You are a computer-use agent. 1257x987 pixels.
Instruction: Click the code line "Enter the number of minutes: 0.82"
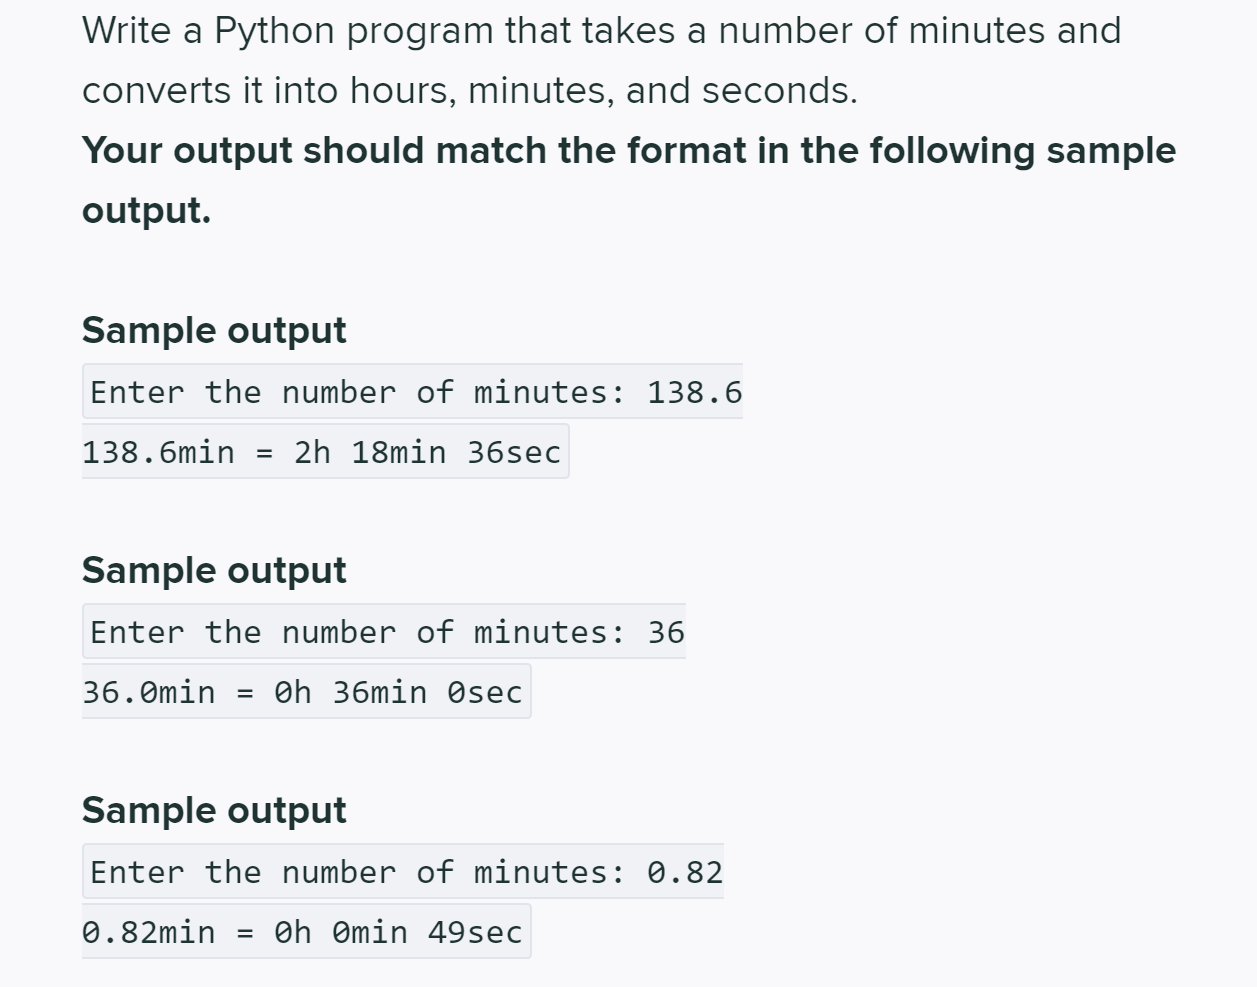403,871
